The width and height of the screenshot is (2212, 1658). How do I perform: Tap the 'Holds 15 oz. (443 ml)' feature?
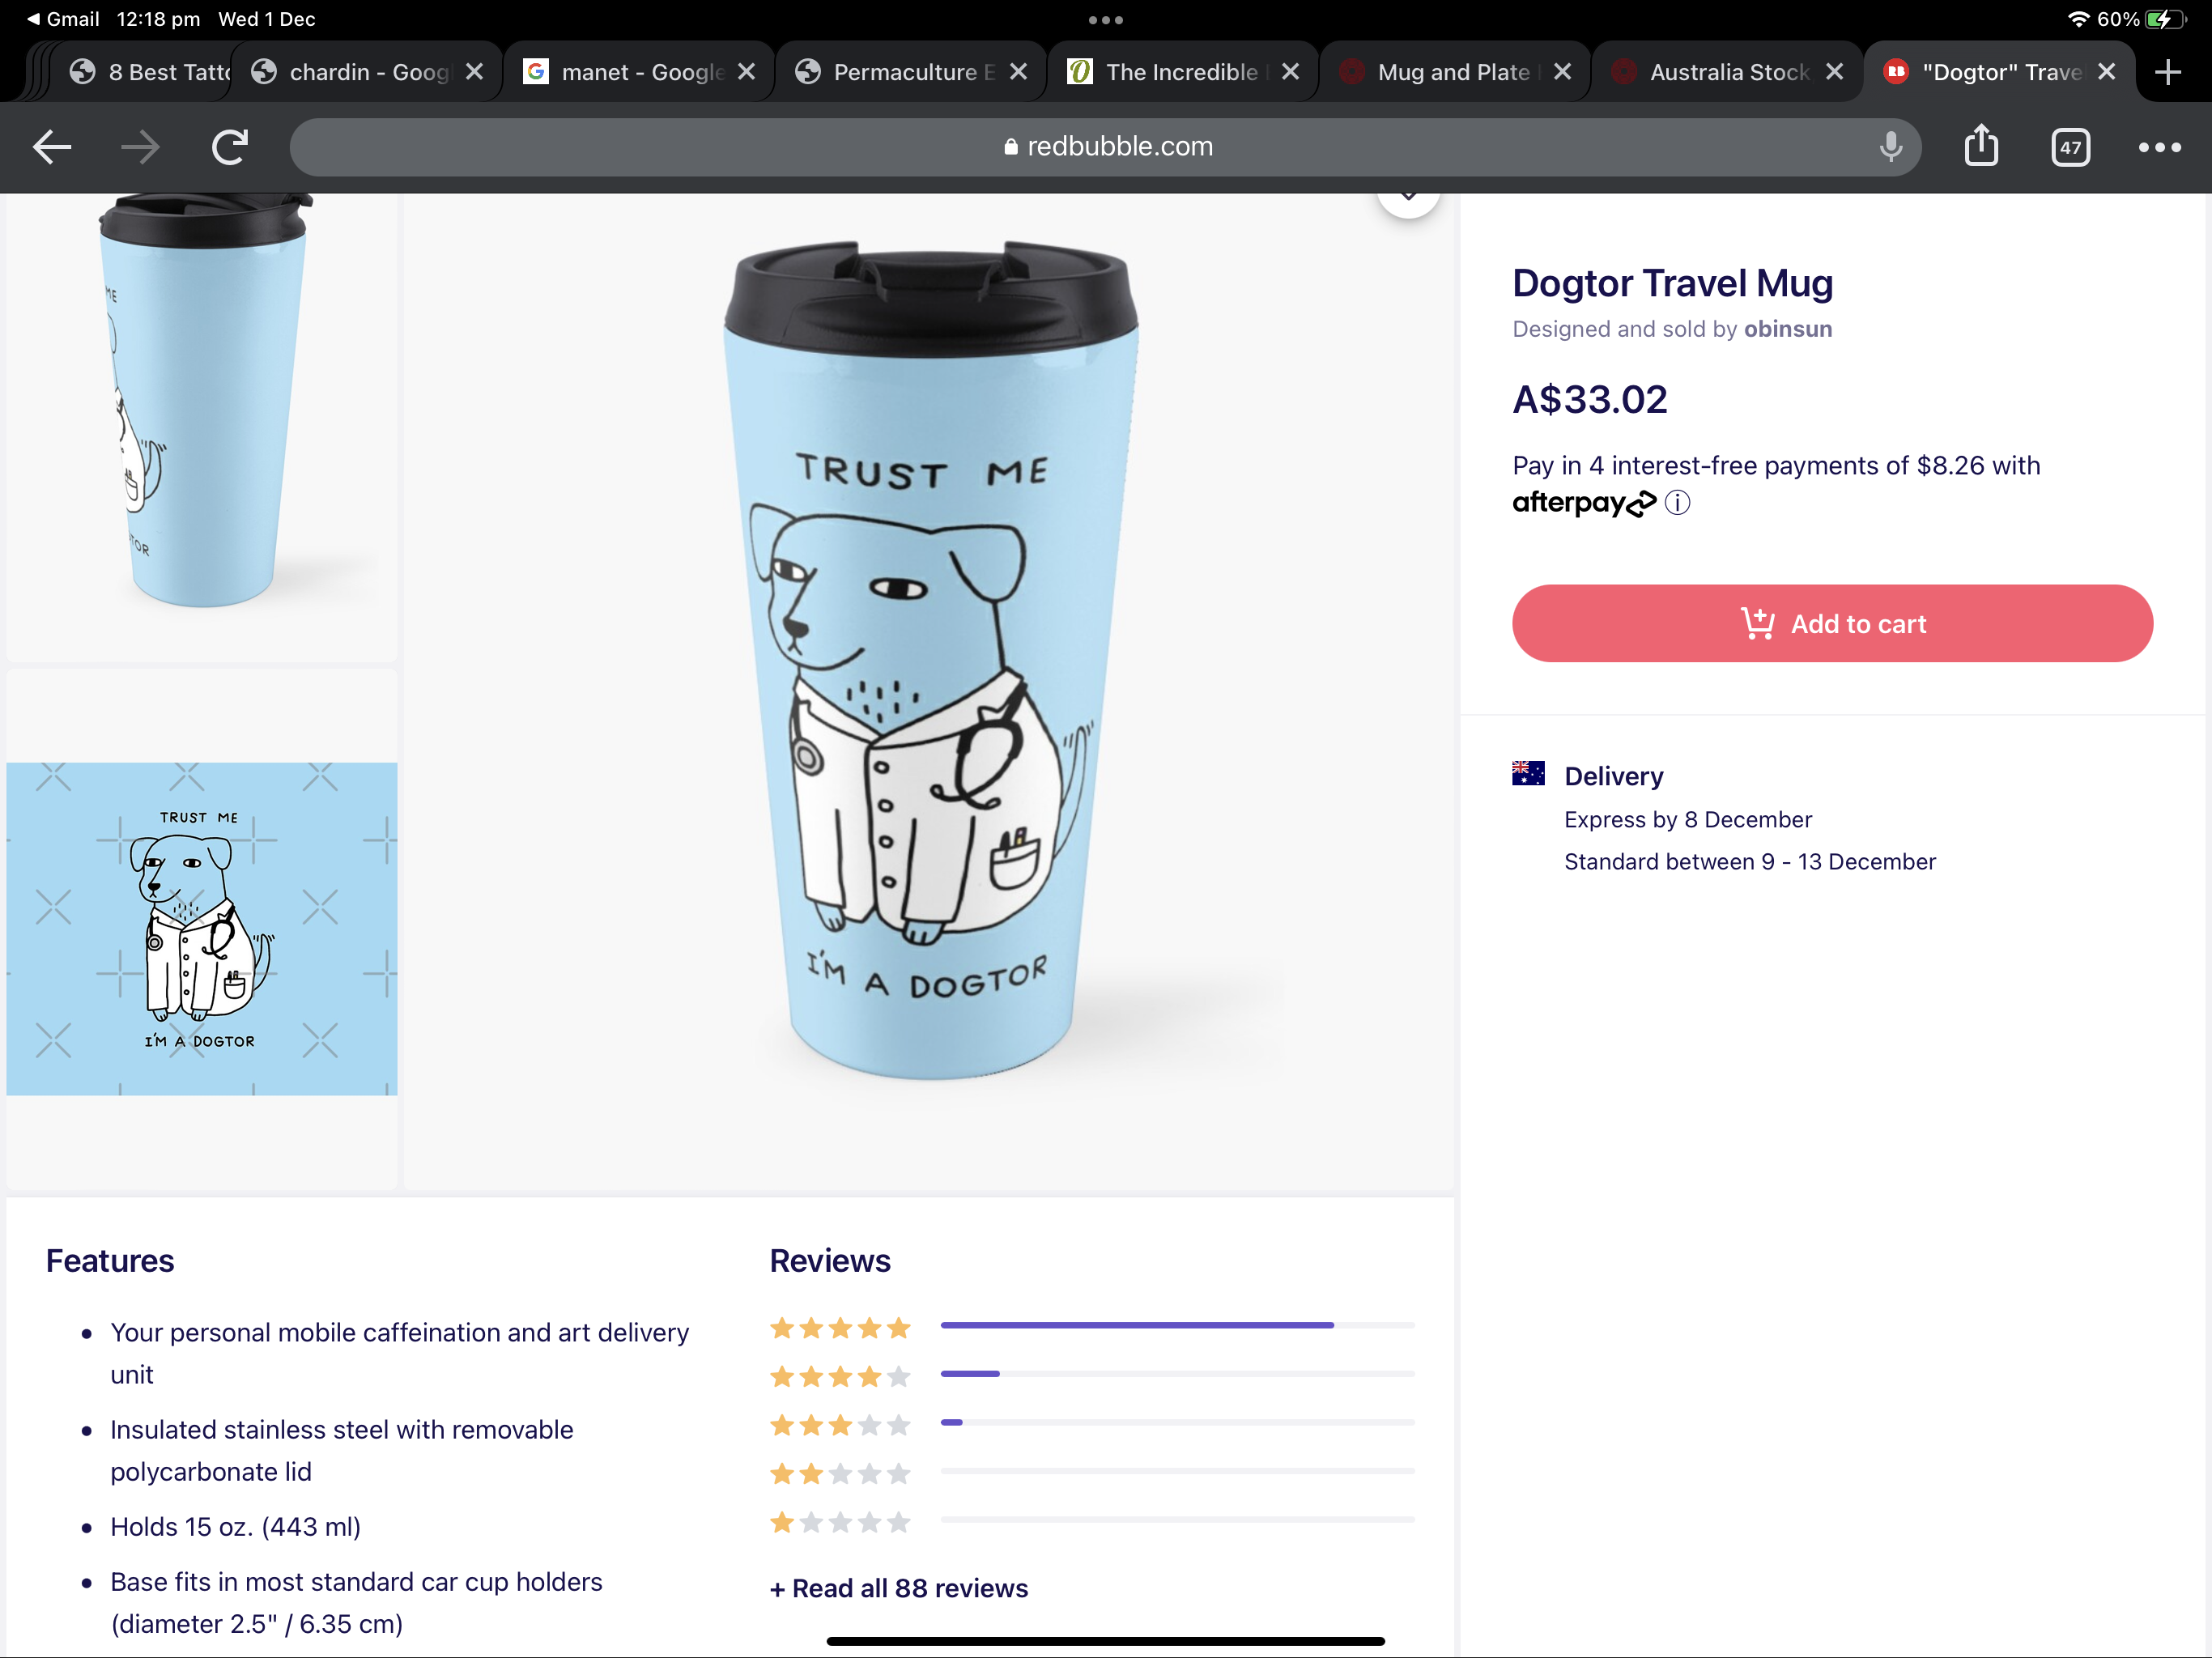[x=235, y=1527]
